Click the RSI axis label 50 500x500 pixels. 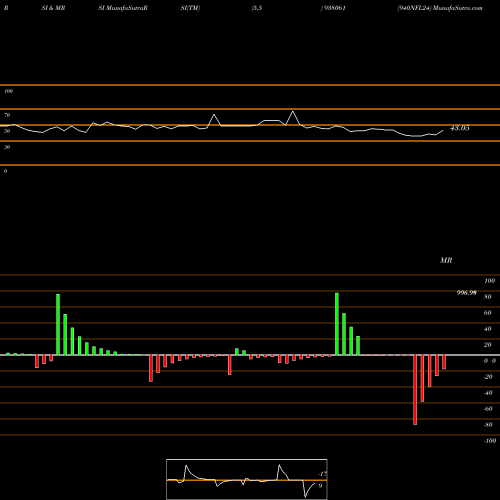click(x=7, y=131)
